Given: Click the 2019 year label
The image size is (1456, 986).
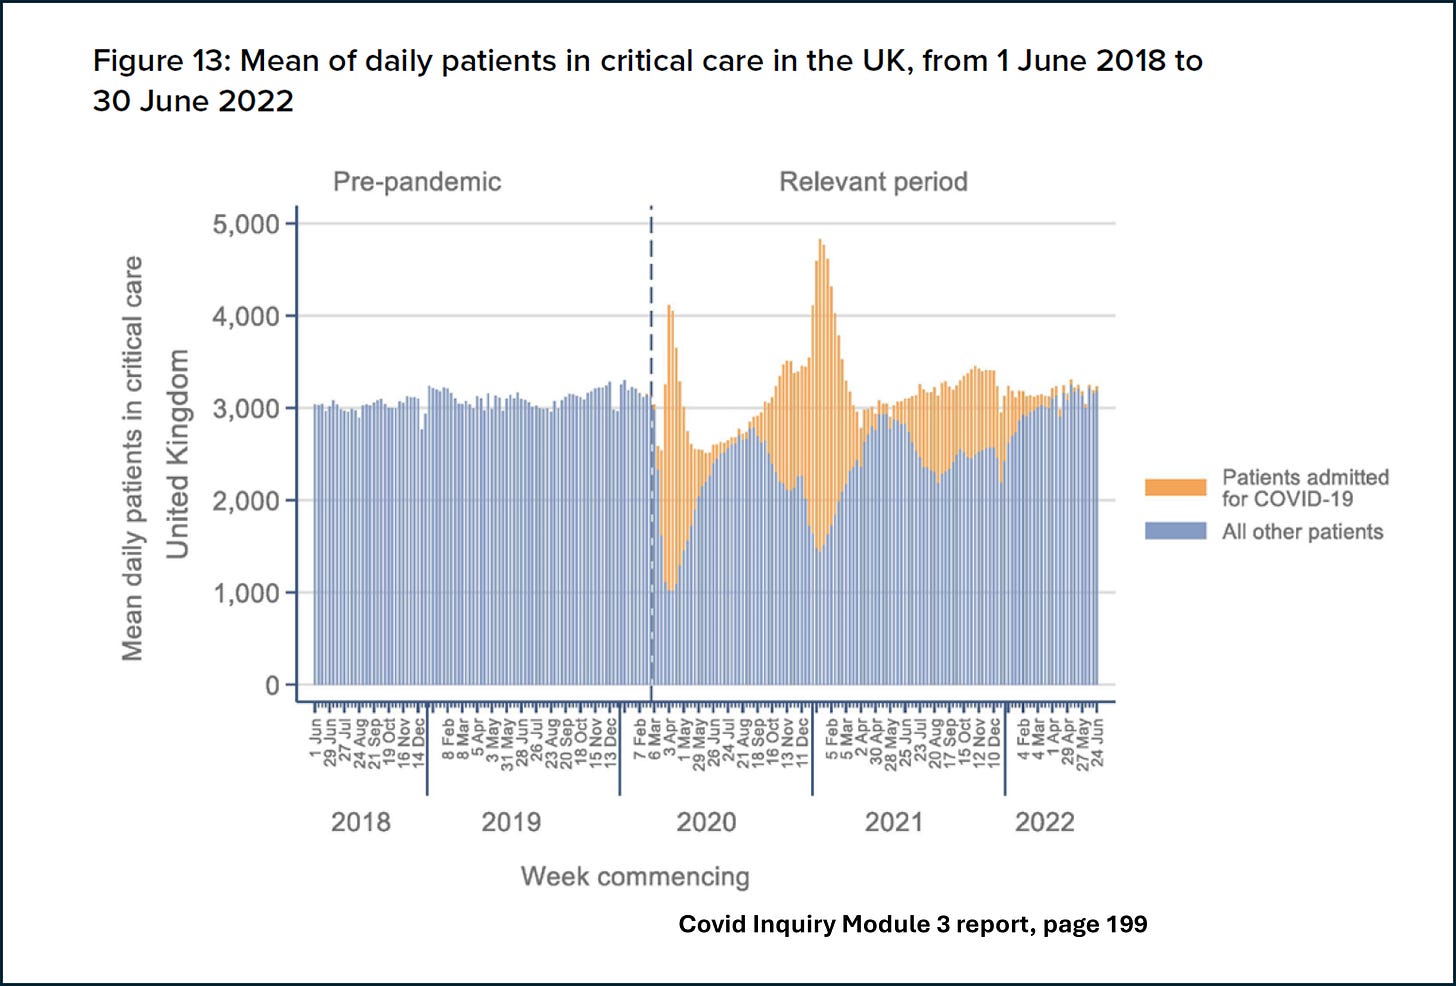Looking at the screenshot, I should (x=511, y=822).
